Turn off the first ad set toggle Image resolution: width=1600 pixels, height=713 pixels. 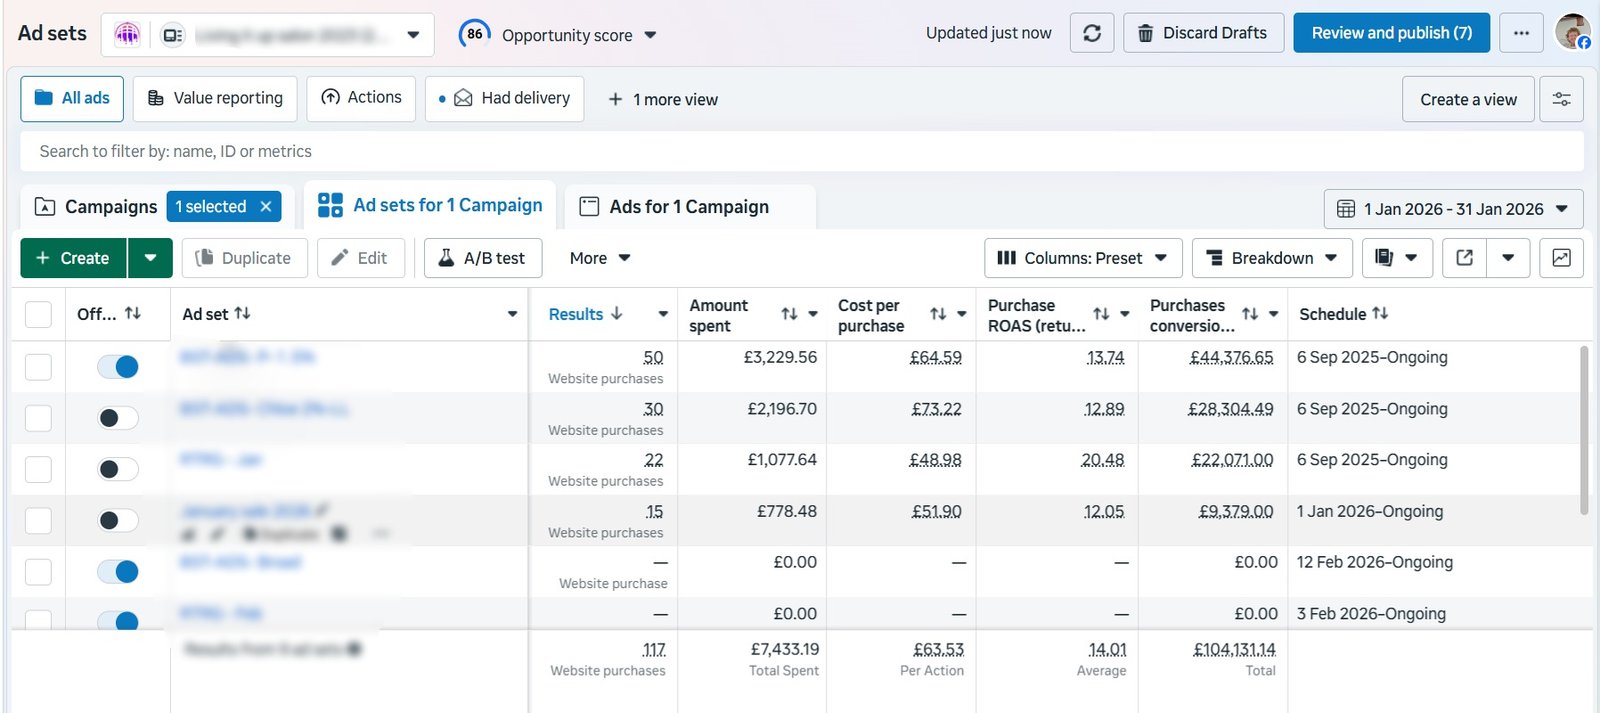pos(118,367)
